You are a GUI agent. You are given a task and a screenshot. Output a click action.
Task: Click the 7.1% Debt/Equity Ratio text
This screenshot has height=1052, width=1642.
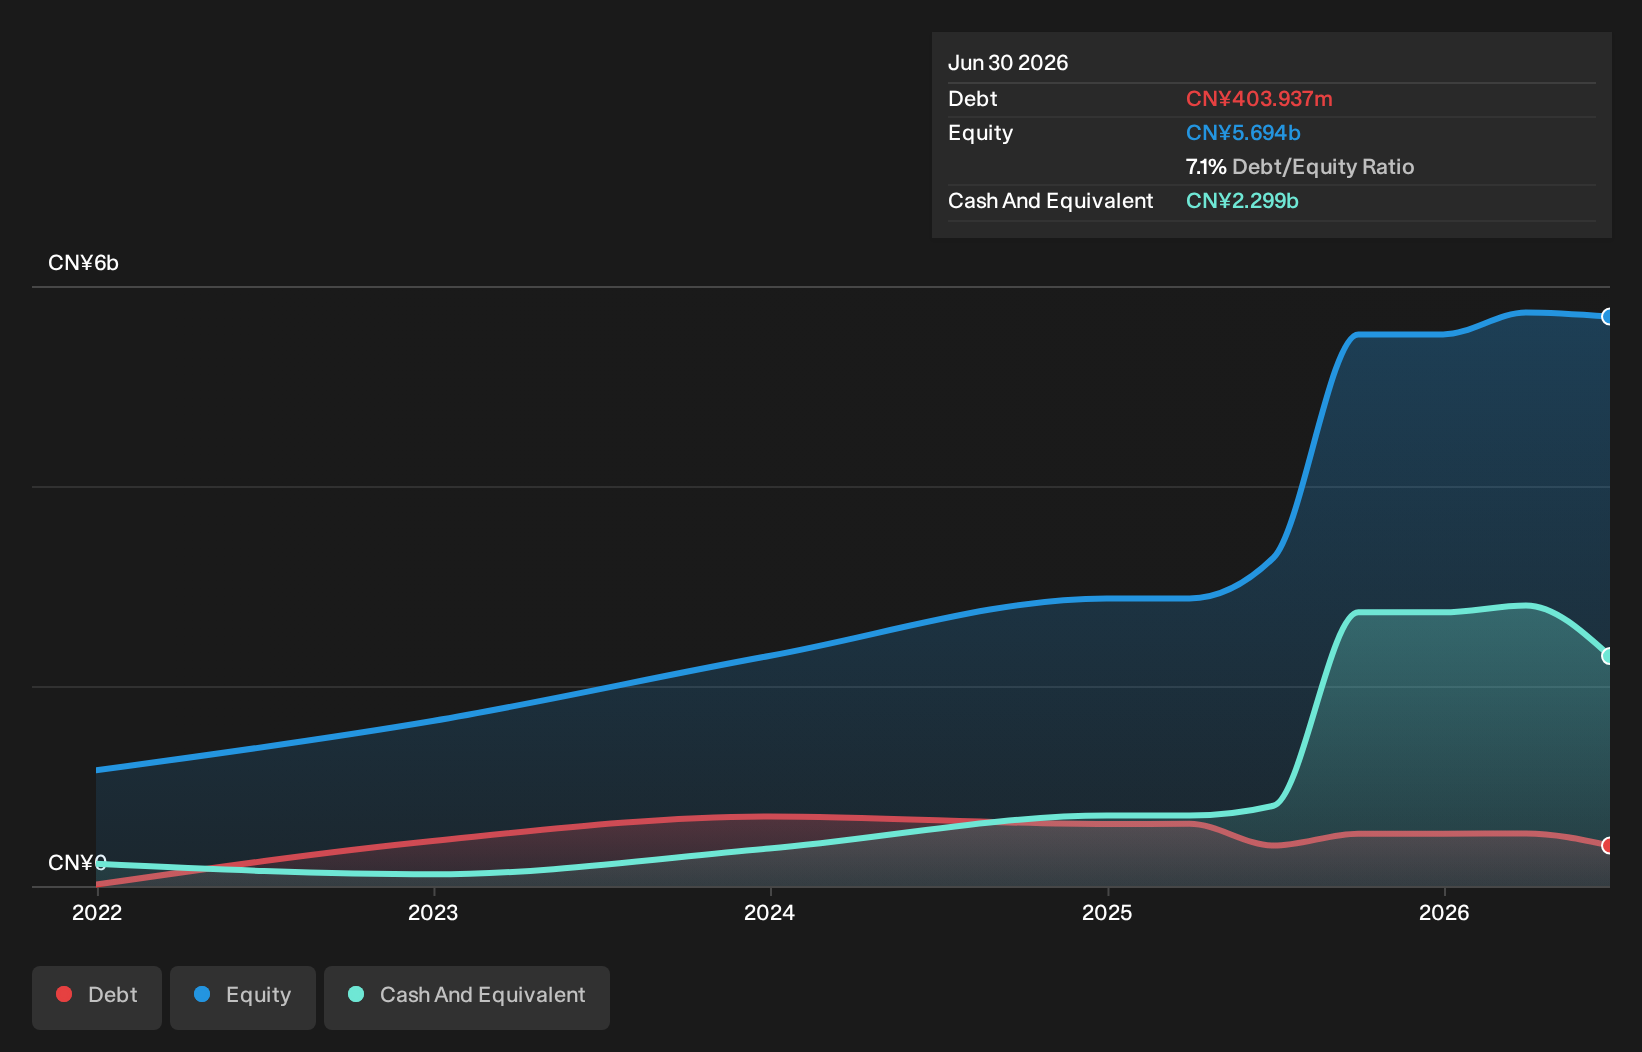[x=1300, y=167]
